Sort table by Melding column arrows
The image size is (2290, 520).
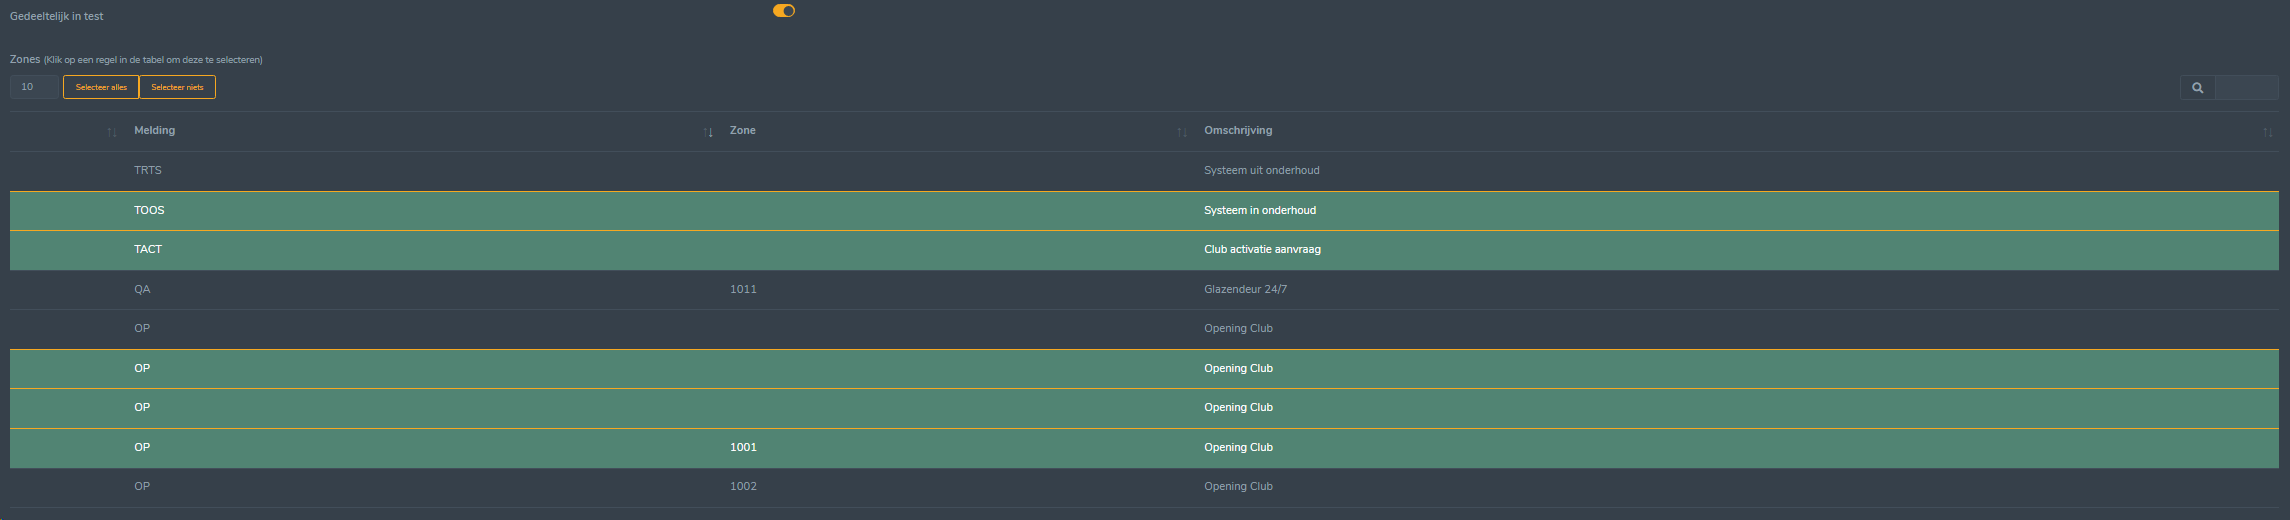point(708,132)
